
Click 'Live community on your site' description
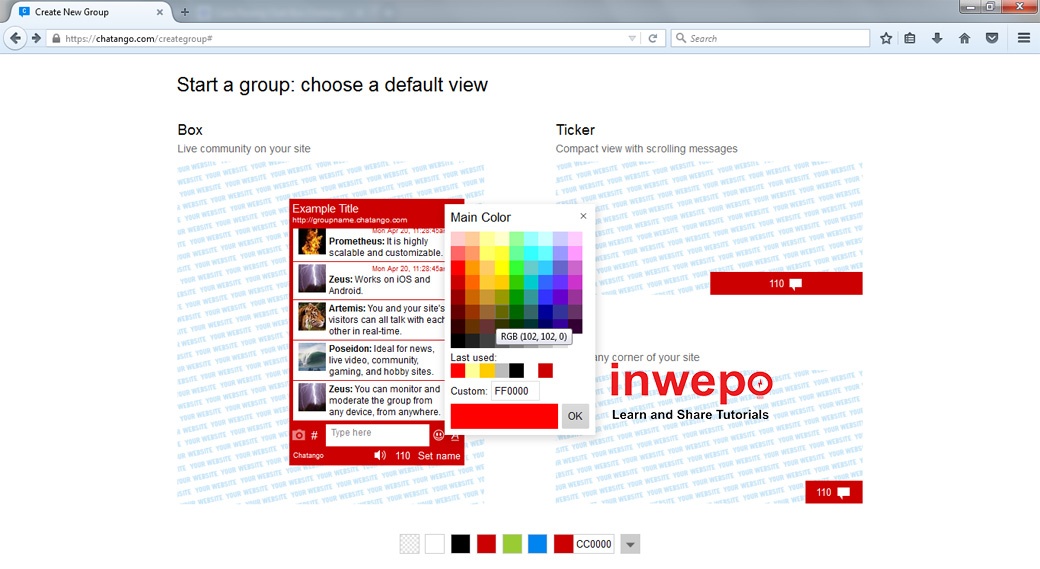pyautogui.click(x=243, y=149)
